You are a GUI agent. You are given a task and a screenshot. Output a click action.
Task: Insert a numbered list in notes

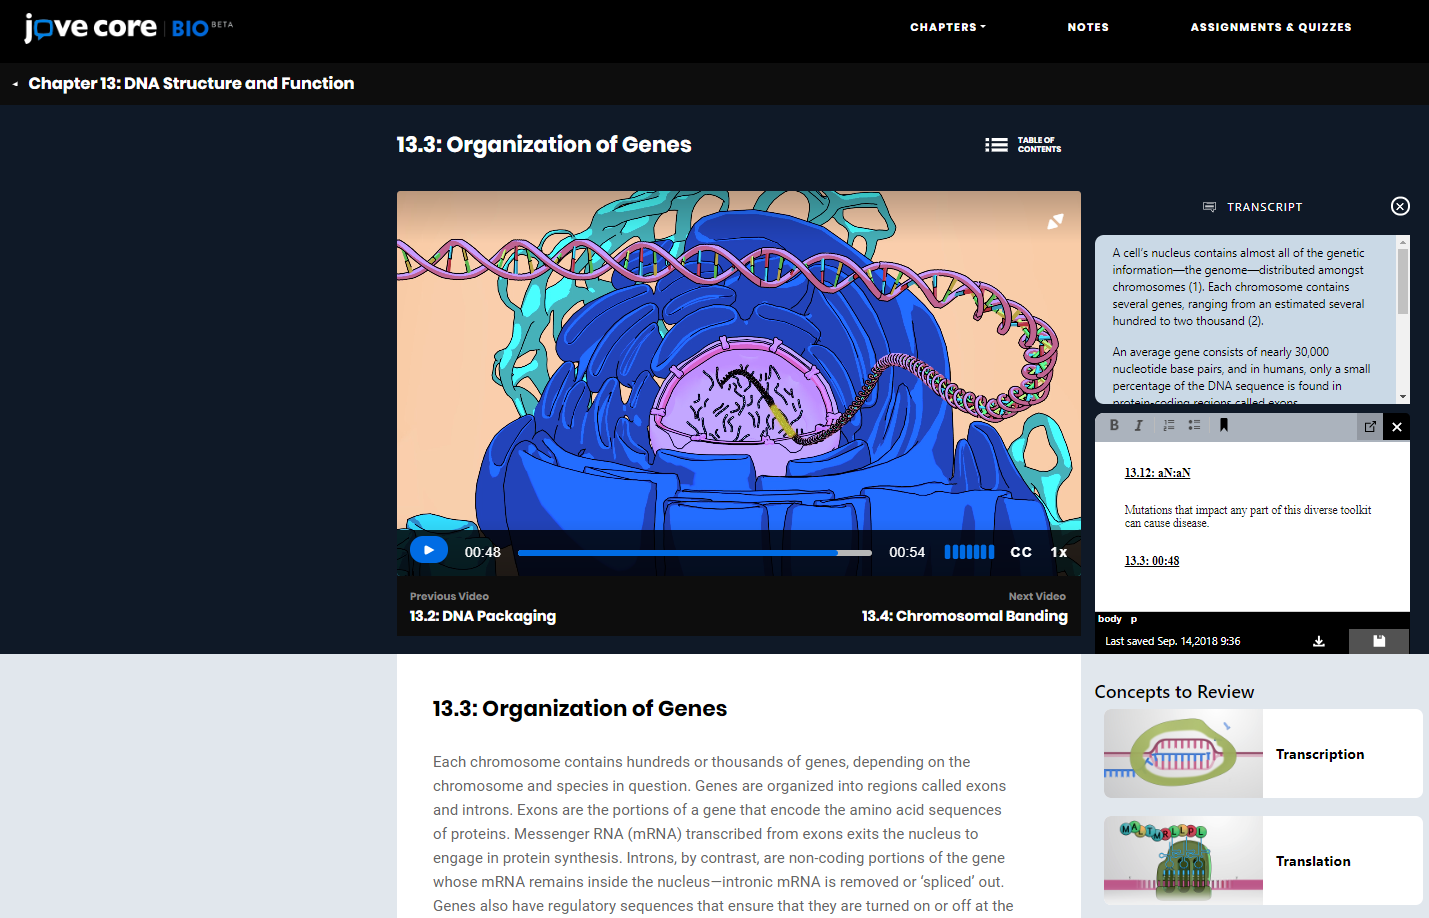click(1168, 425)
